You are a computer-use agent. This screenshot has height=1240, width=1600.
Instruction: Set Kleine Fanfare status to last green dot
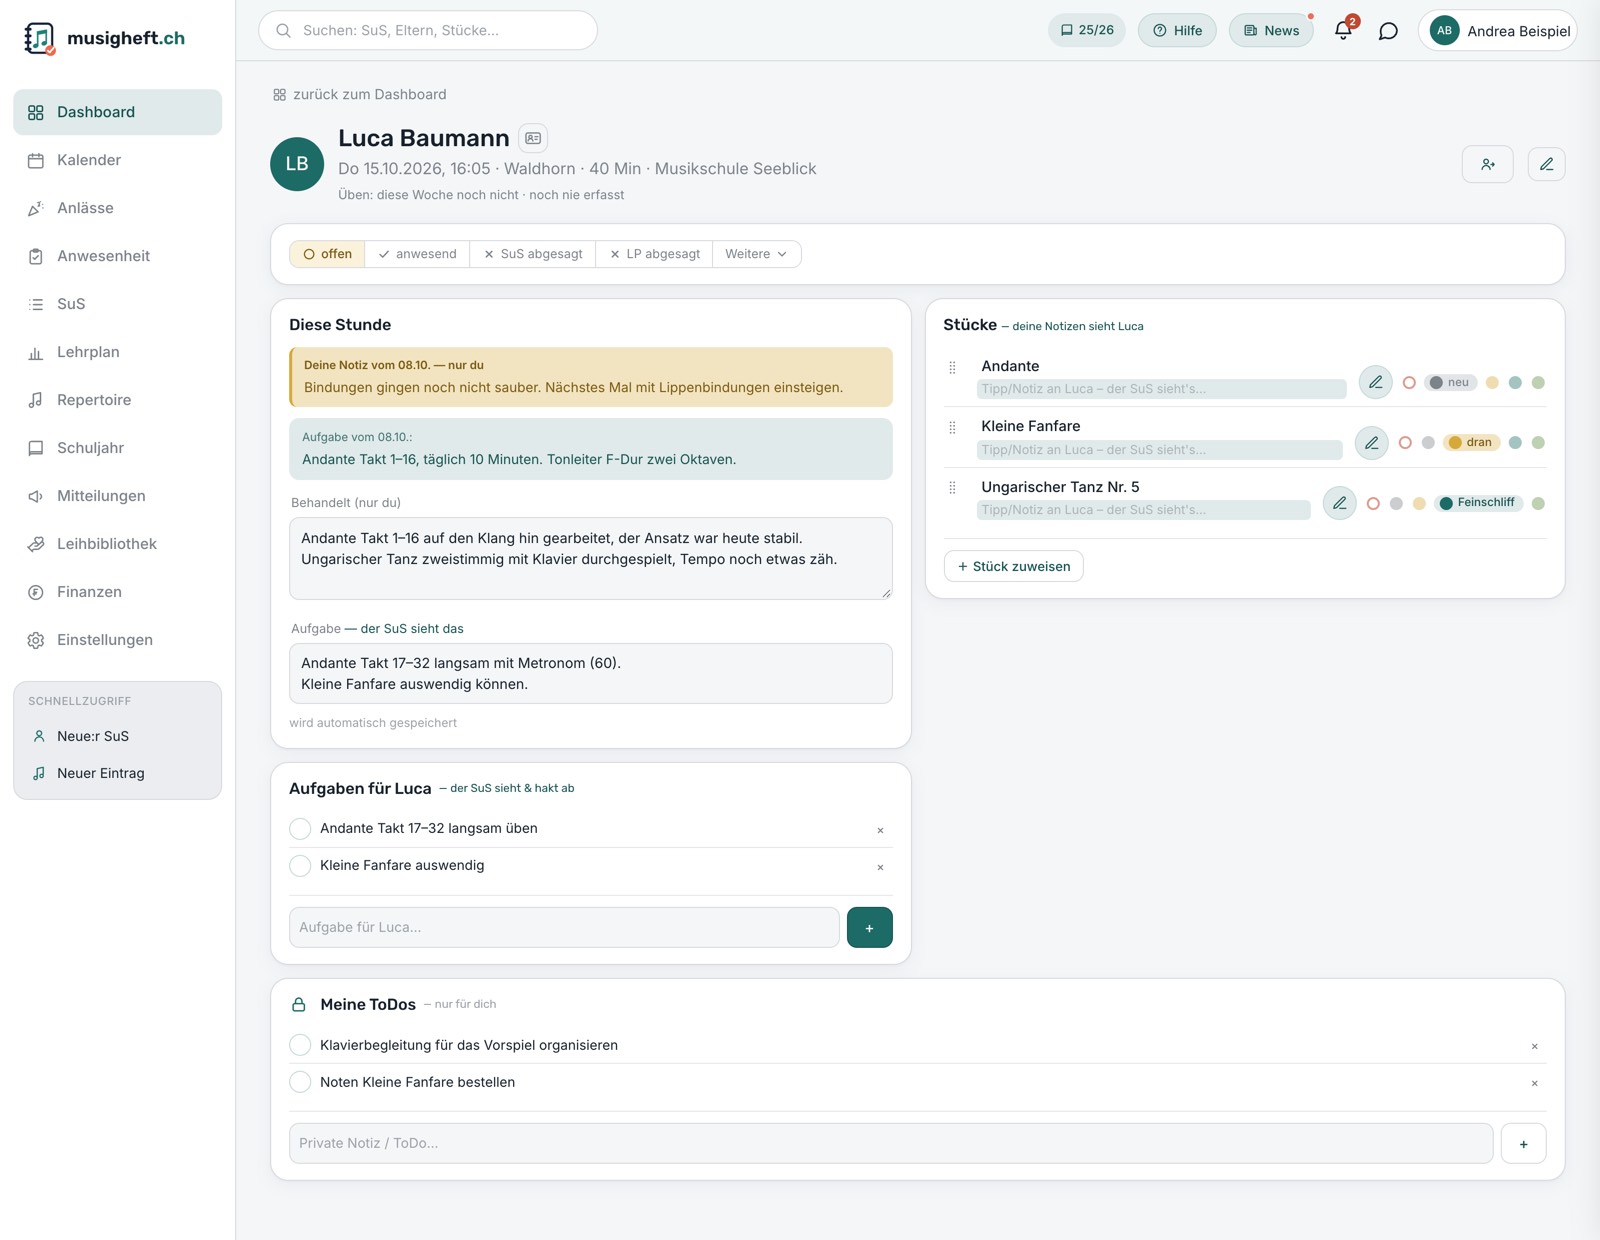pyautogui.click(x=1538, y=442)
